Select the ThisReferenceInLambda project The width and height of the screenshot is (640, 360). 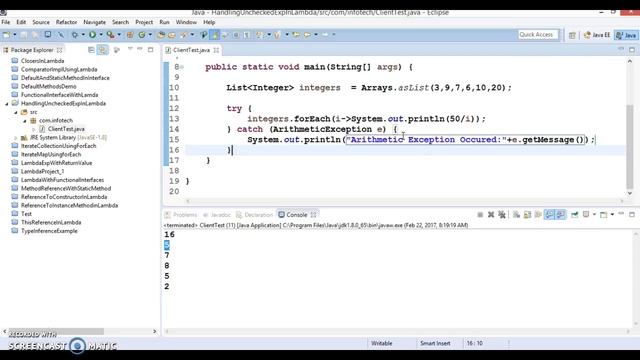point(51,222)
